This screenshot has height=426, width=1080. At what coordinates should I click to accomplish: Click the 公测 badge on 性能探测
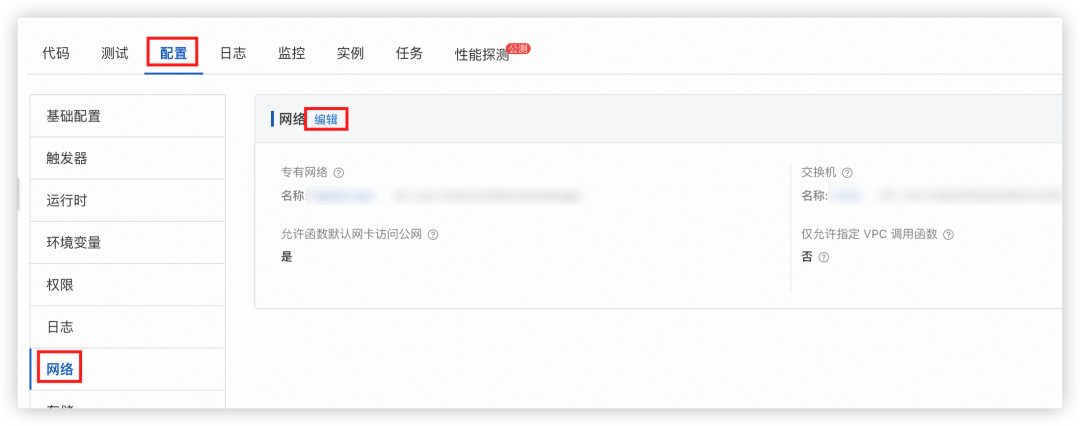(518, 49)
